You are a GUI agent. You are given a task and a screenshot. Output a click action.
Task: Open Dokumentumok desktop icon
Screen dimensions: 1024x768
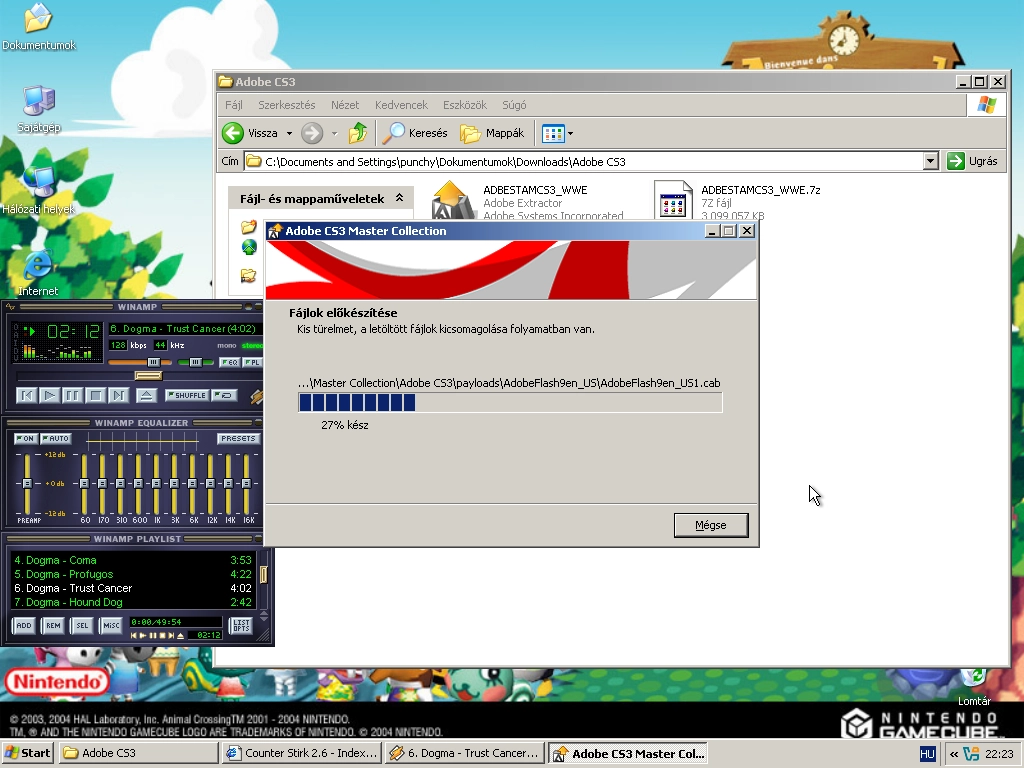pos(39,27)
